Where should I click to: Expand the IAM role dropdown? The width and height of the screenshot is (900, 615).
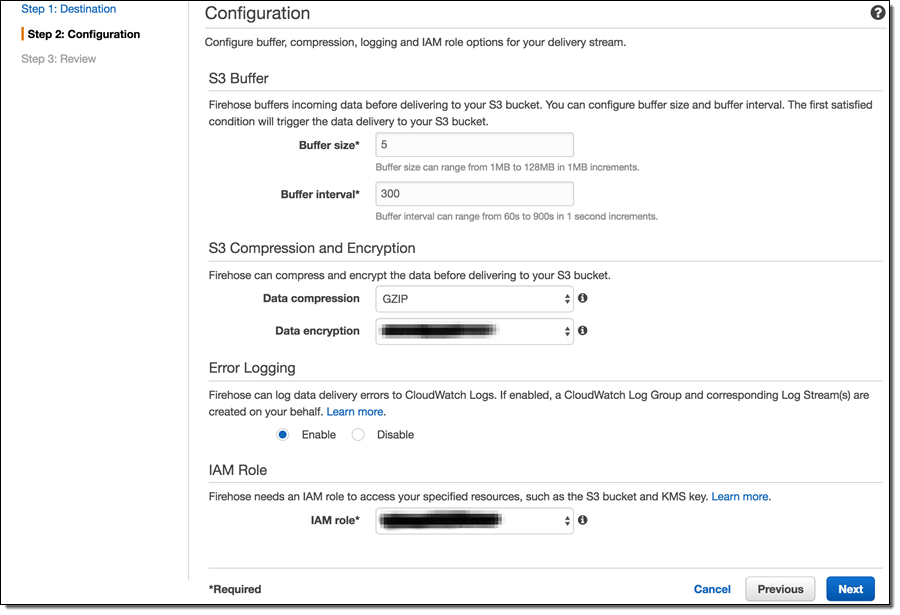click(474, 521)
